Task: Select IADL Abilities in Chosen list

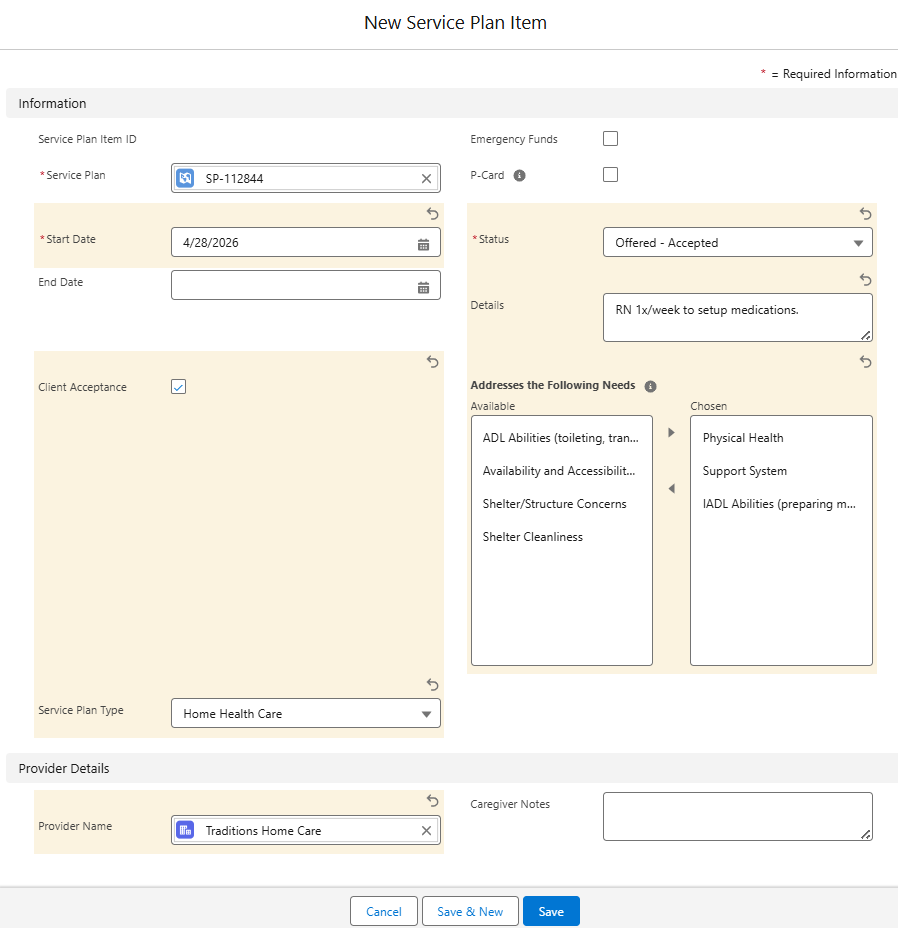Action: [x=781, y=504]
